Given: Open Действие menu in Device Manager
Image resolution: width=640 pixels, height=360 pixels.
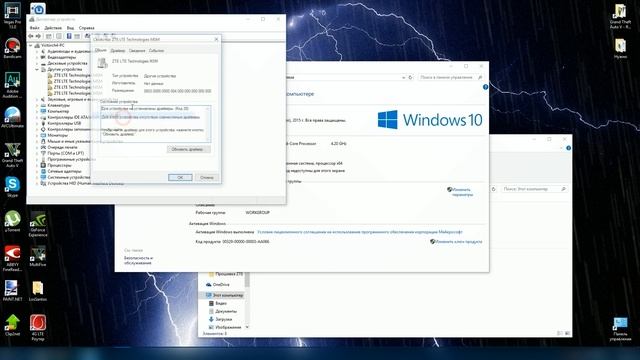Looking at the screenshot, I should tap(53, 28).
